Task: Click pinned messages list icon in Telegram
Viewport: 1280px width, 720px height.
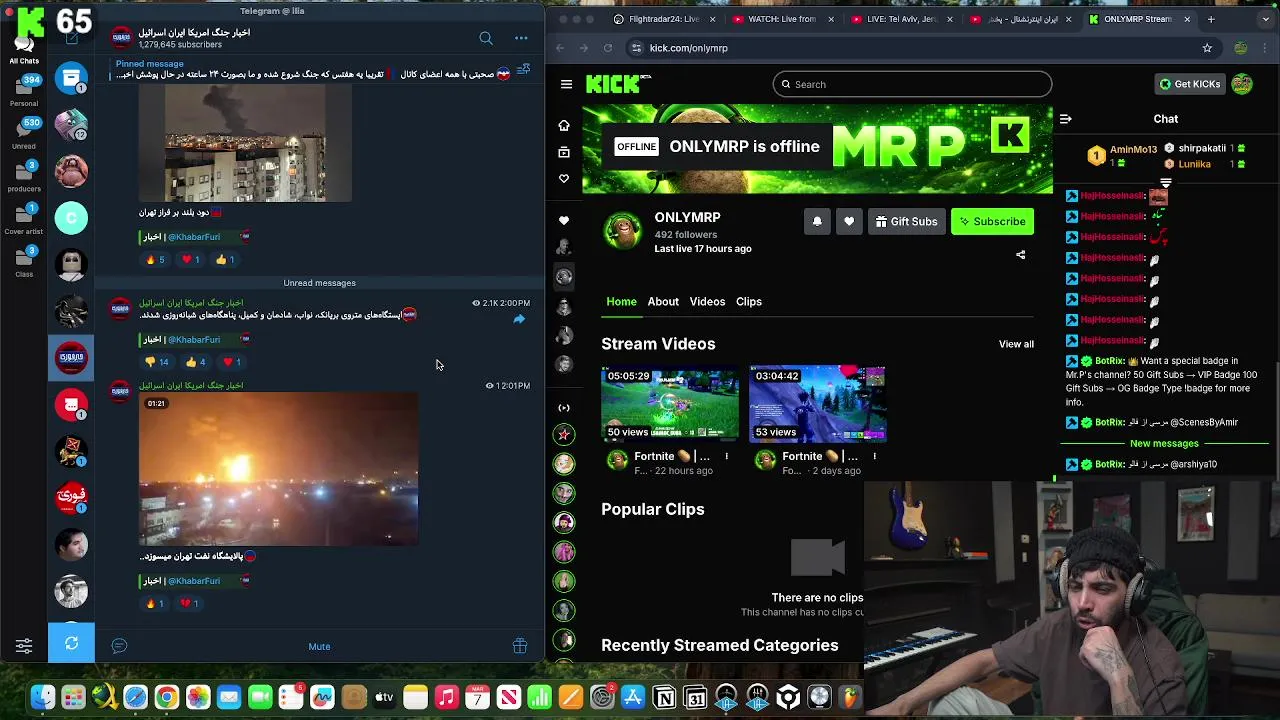Action: (x=523, y=69)
